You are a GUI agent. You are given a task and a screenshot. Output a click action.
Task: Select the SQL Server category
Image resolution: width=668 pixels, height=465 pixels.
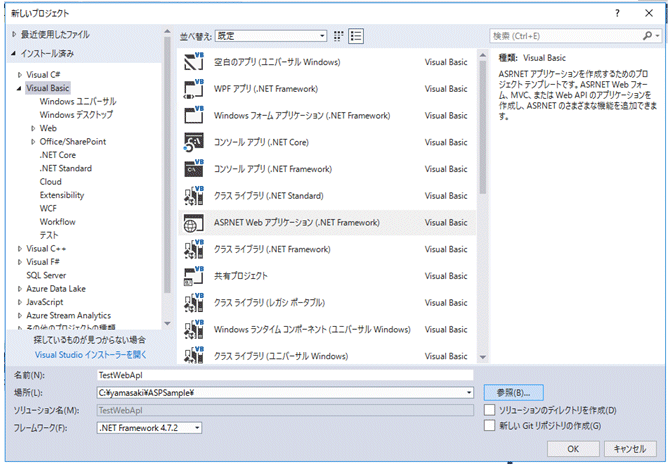coord(46,275)
